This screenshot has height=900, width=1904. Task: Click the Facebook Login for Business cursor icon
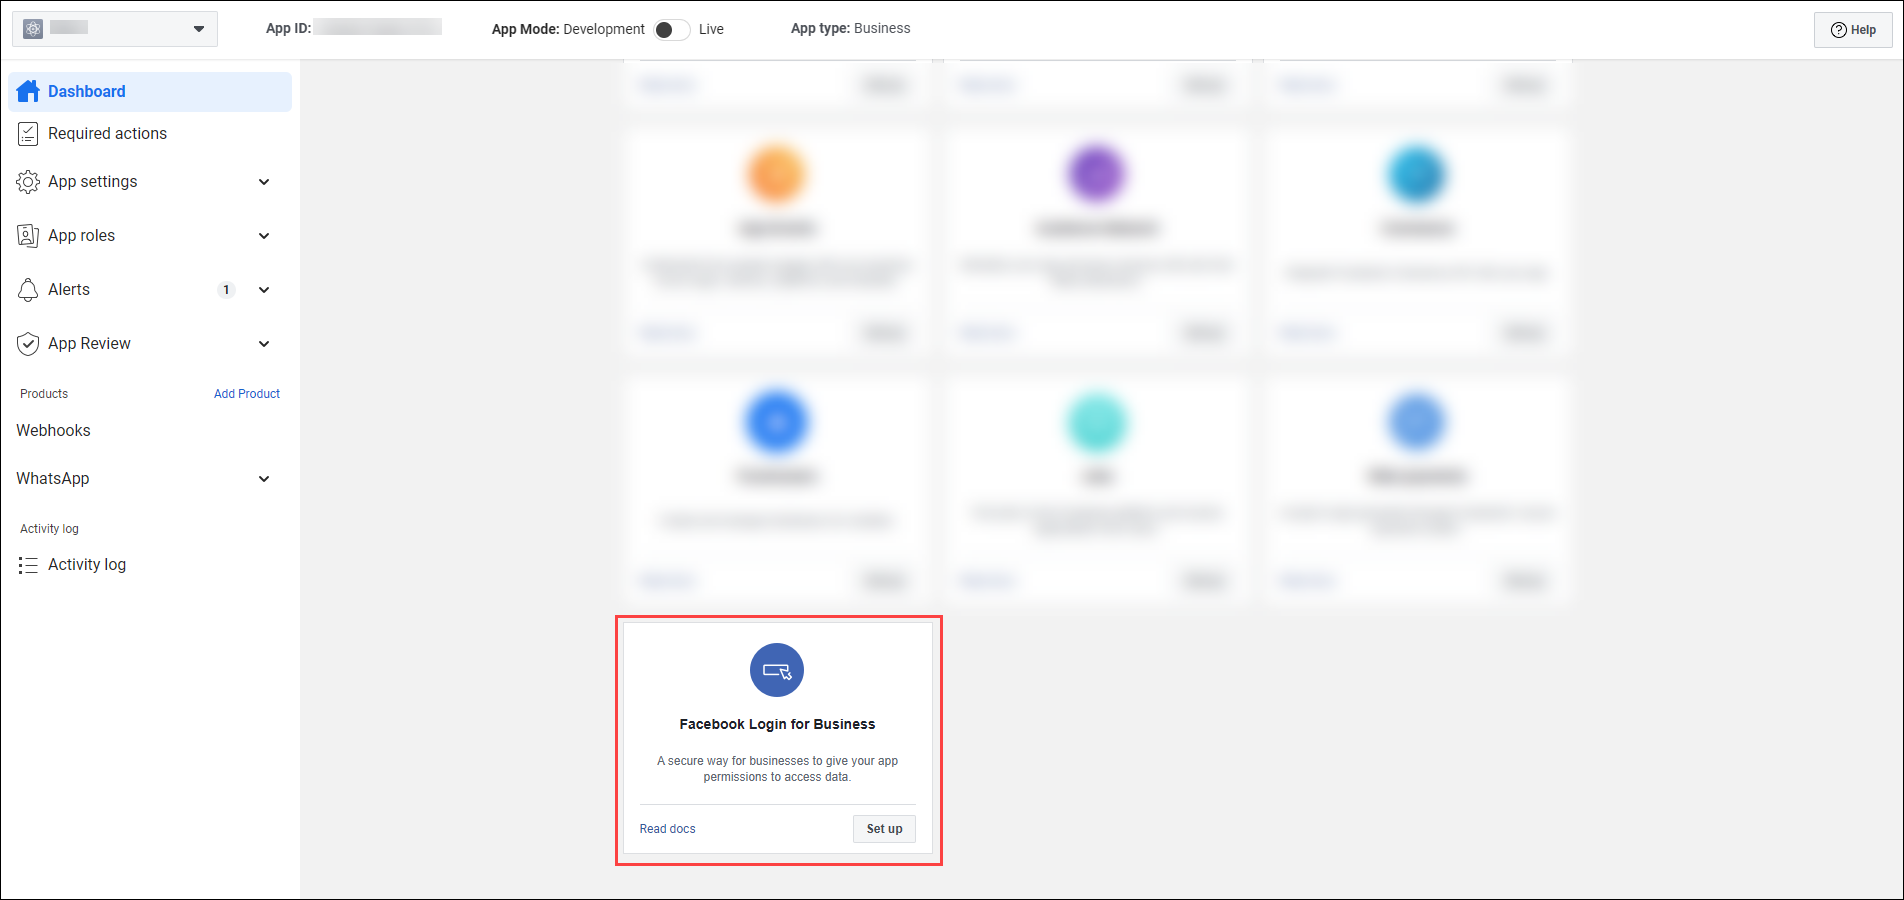777,670
